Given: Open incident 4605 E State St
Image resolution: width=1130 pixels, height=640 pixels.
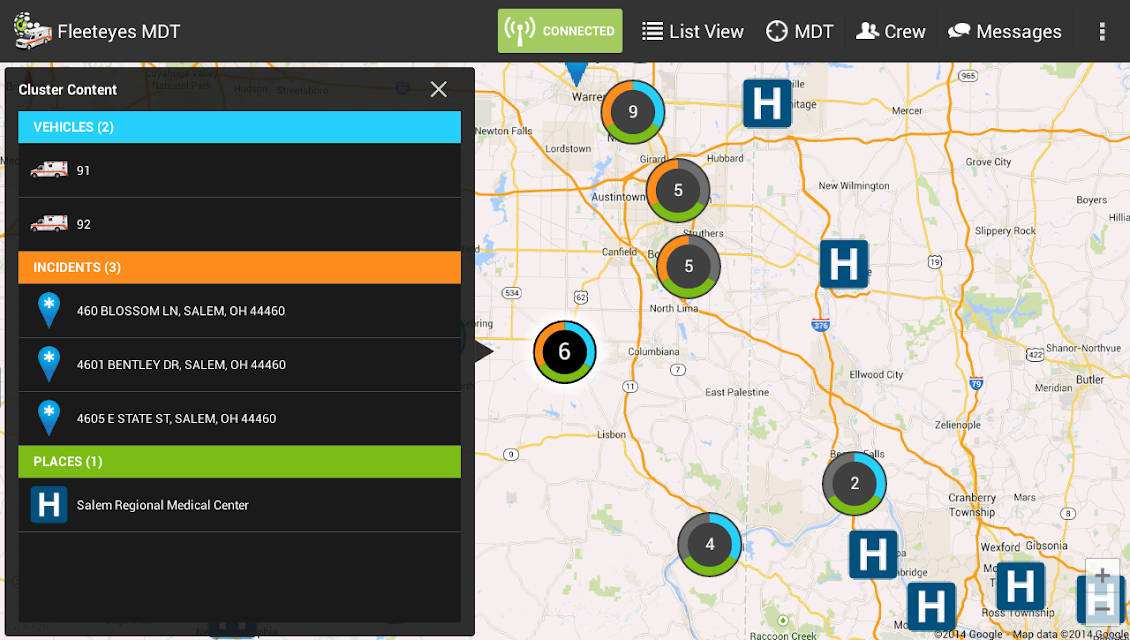Looking at the screenshot, I should [x=239, y=418].
